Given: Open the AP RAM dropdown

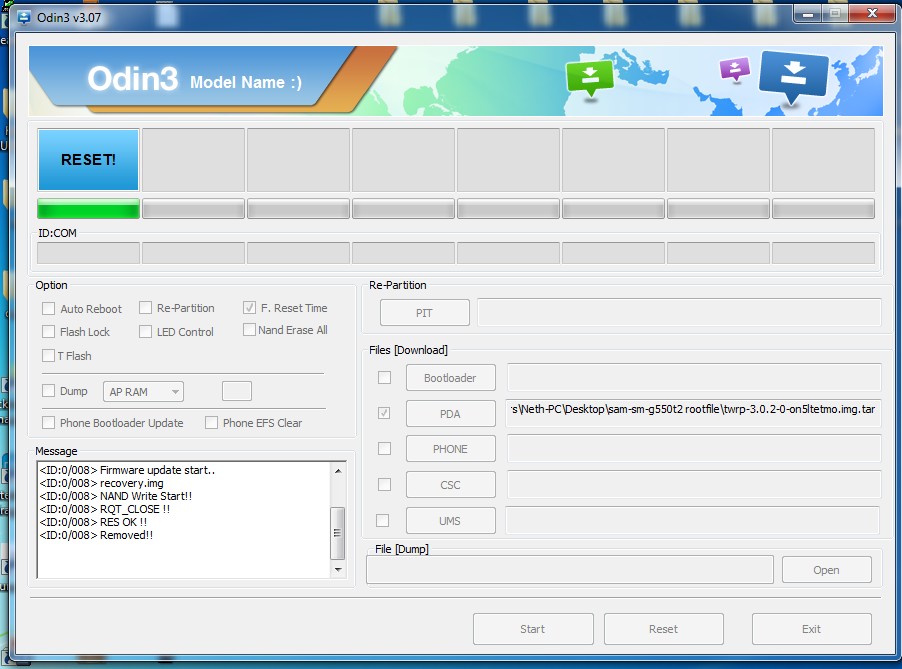Looking at the screenshot, I should point(143,392).
